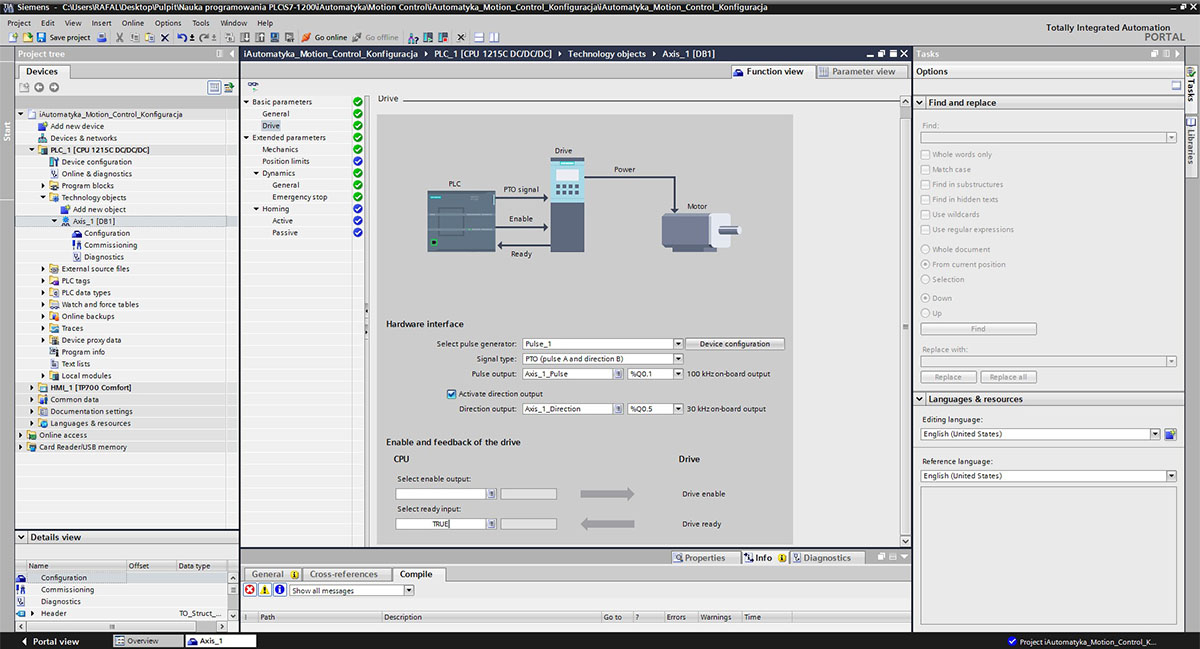Click browse icon next to Direction output field
Viewport: 1200px width, 649px height.
[618, 409]
